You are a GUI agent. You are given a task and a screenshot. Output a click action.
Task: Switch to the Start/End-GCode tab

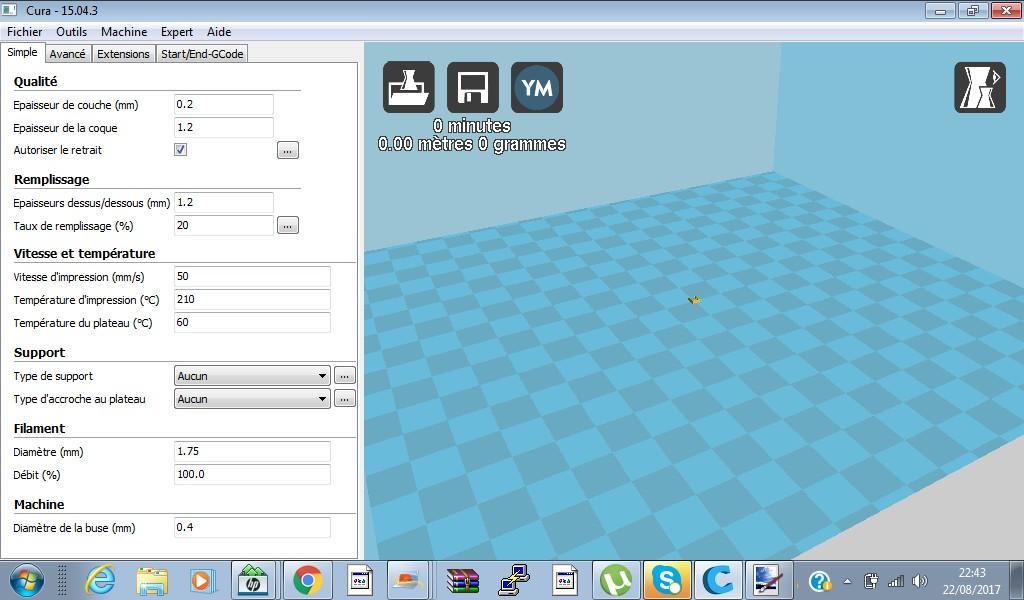[202, 54]
